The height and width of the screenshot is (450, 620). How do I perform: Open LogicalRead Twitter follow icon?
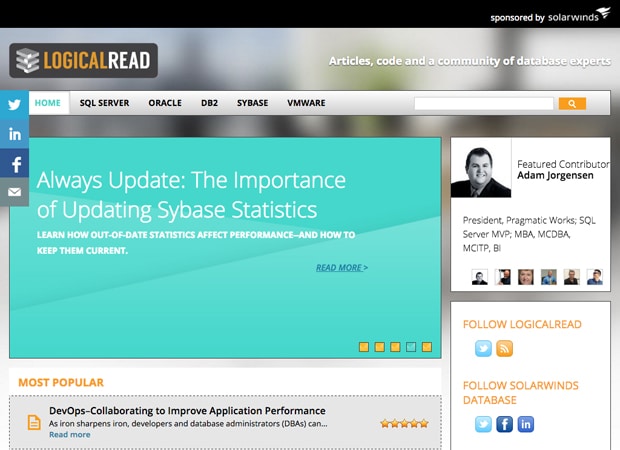(x=483, y=348)
